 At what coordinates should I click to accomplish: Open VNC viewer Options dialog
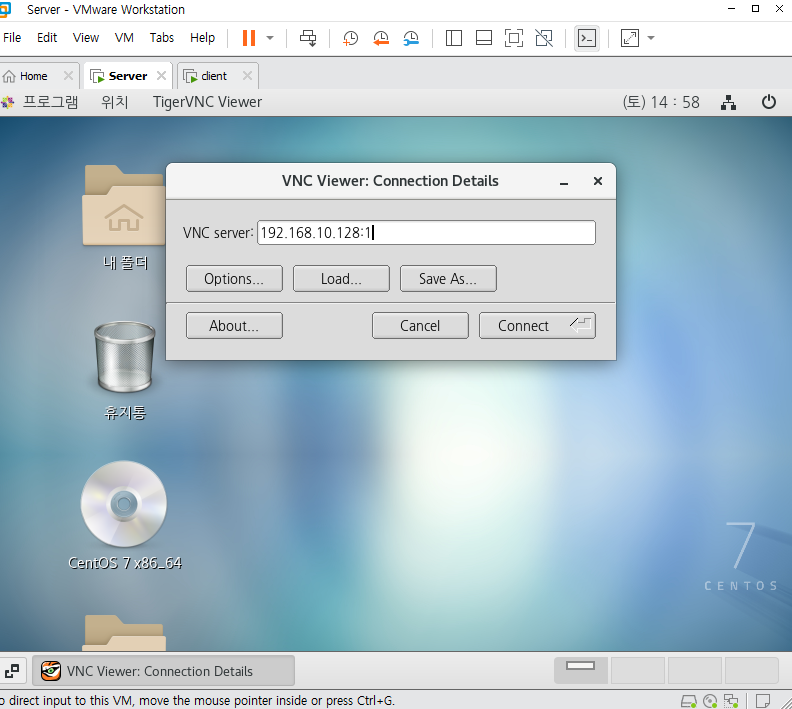pos(234,279)
